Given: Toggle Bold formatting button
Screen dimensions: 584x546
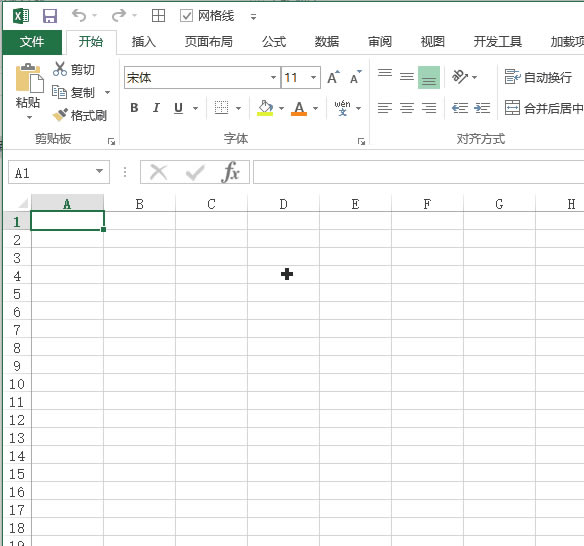Looking at the screenshot, I should [134, 108].
